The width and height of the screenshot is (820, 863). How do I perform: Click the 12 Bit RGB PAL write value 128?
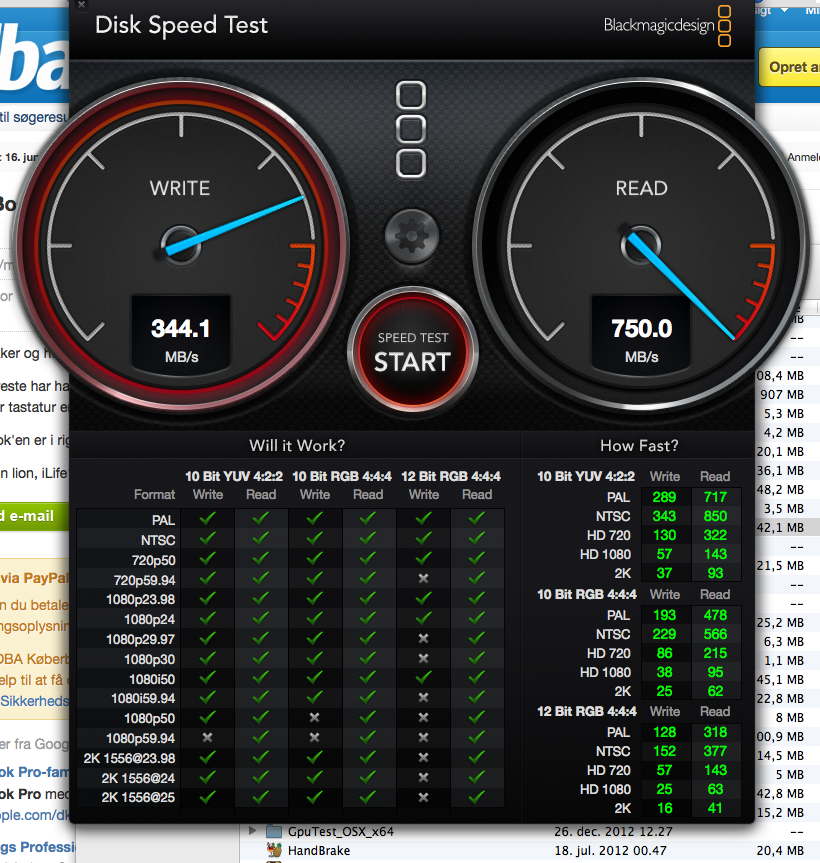(x=664, y=733)
